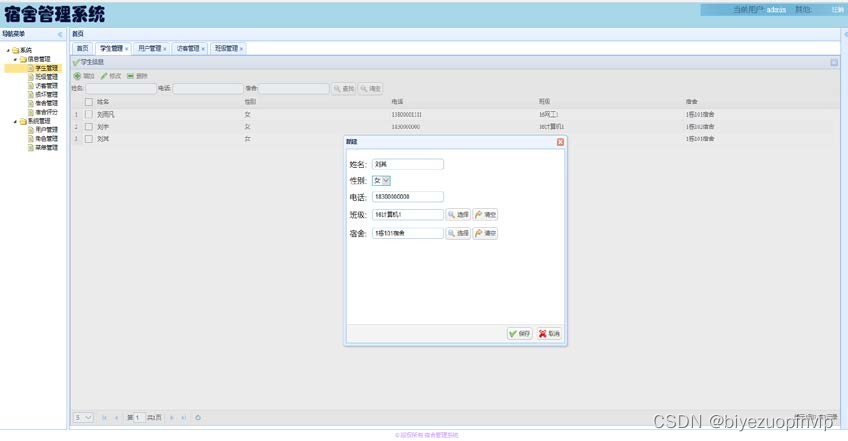Viewport: 848px width, 441px height.
Task: Select 班级管理 in the navigation tree
Action: (47, 77)
